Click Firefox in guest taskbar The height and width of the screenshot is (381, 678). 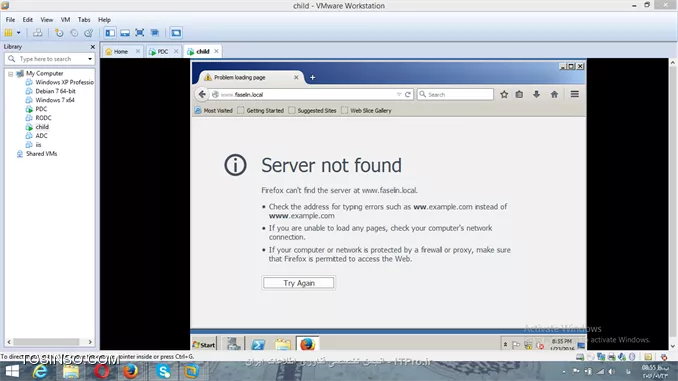click(x=307, y=344)
